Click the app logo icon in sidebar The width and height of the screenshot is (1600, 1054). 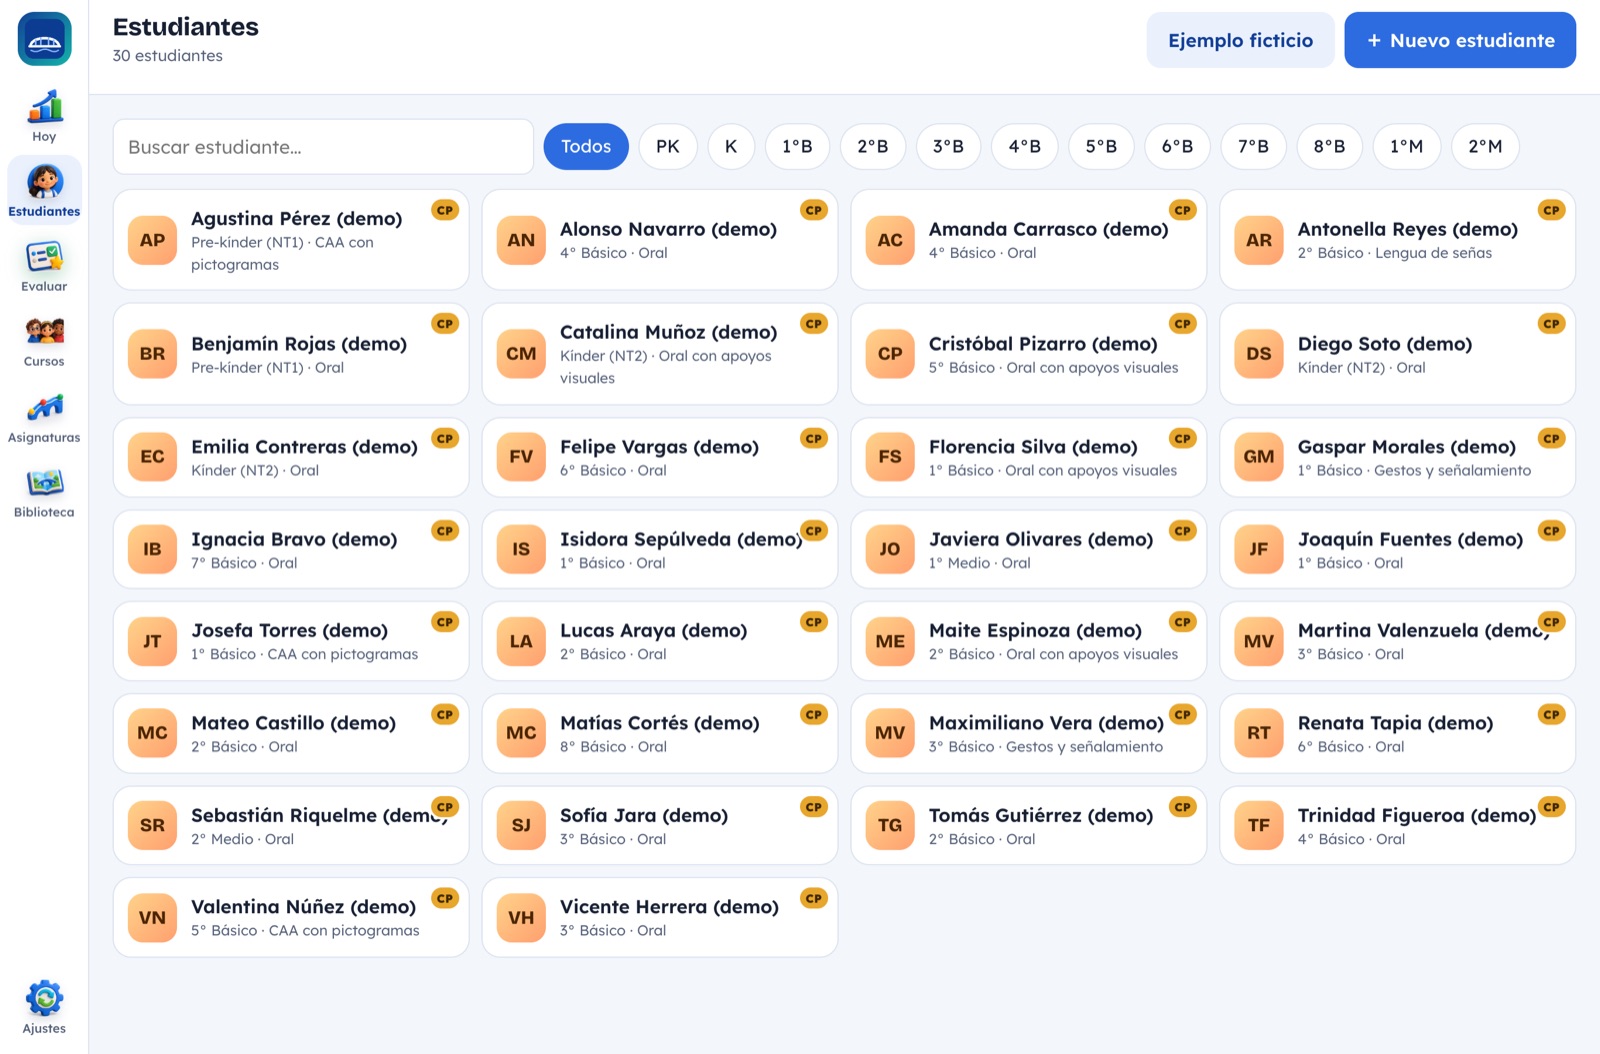44,39
